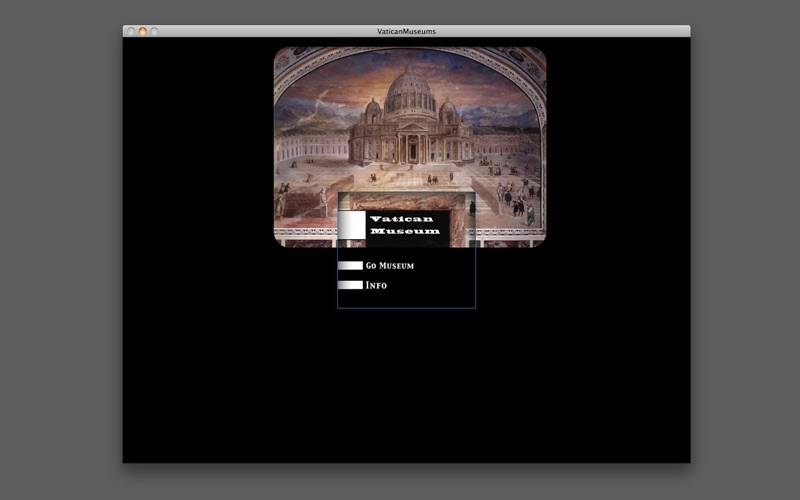The image size is (800, 500).
Task: Click the Vatican Museum title banner
Action: tap(407, 224)
